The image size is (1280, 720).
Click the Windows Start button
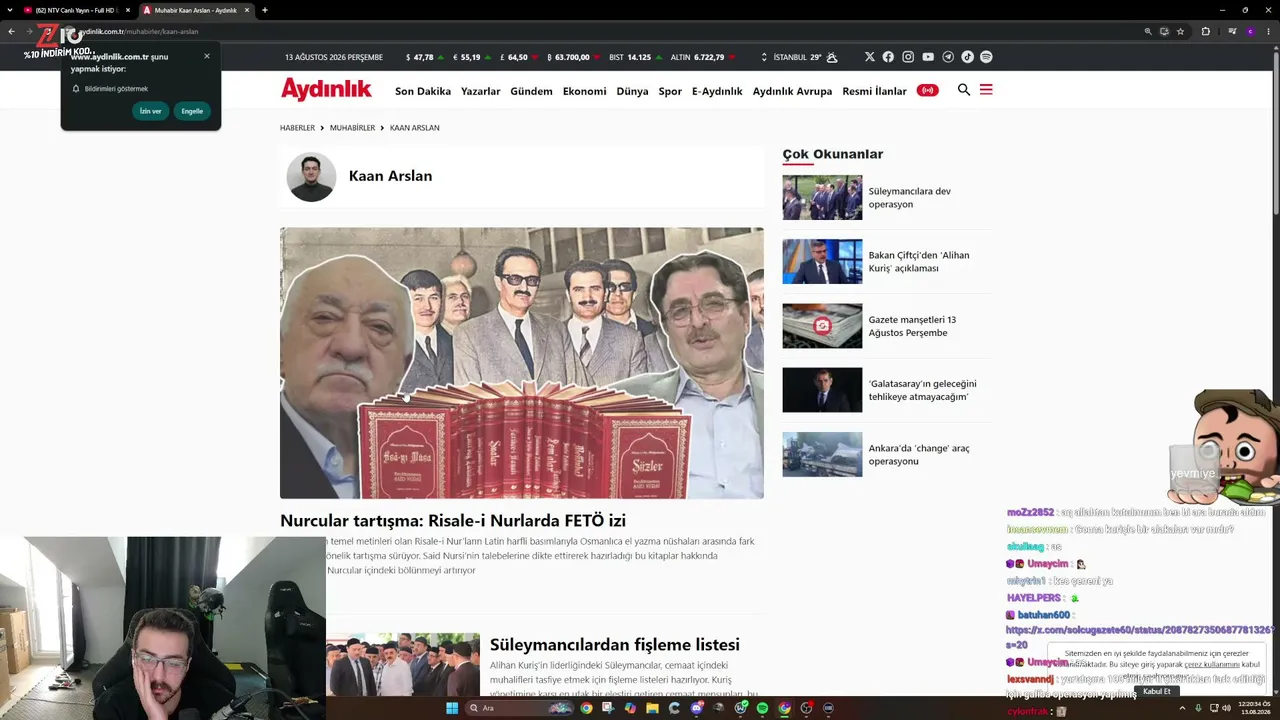coord(452,708)
